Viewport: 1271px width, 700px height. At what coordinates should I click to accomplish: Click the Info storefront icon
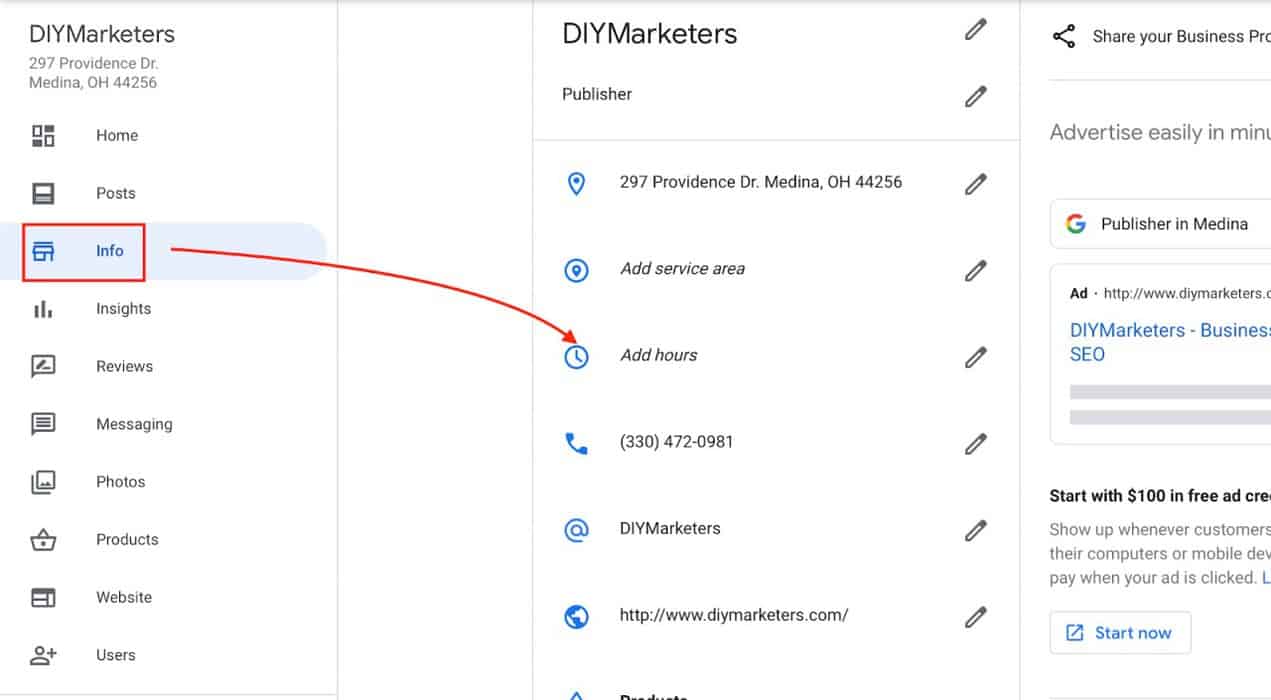[x=43, y=251]
